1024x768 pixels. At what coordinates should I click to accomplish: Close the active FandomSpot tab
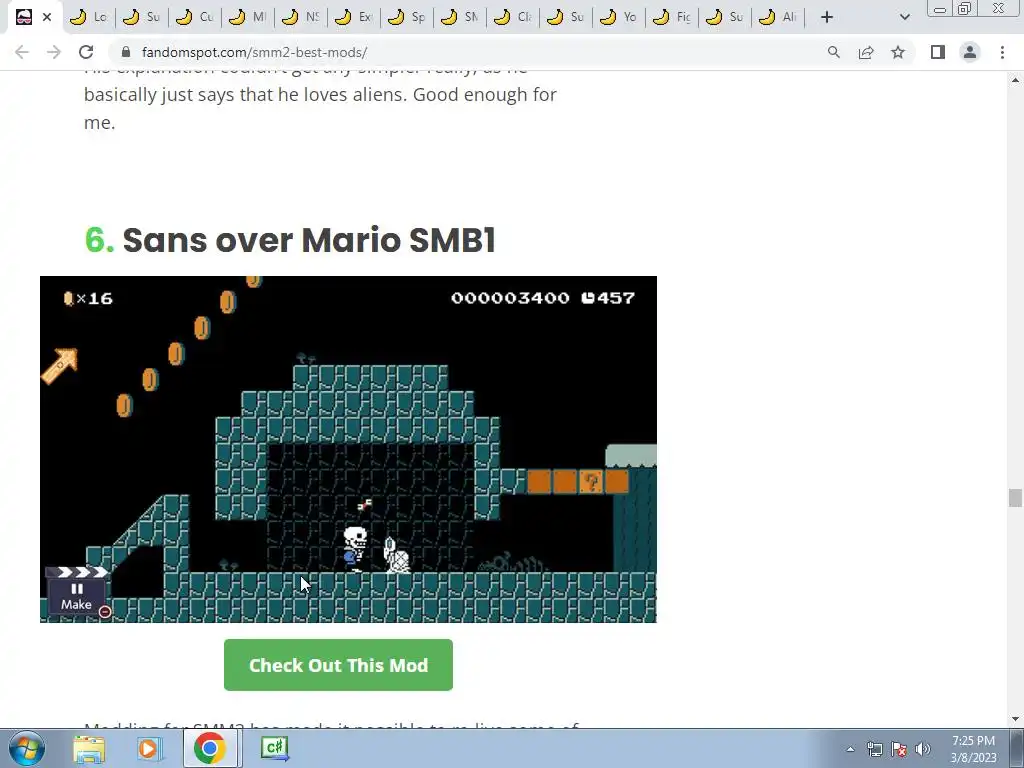[x=46, y=18]
